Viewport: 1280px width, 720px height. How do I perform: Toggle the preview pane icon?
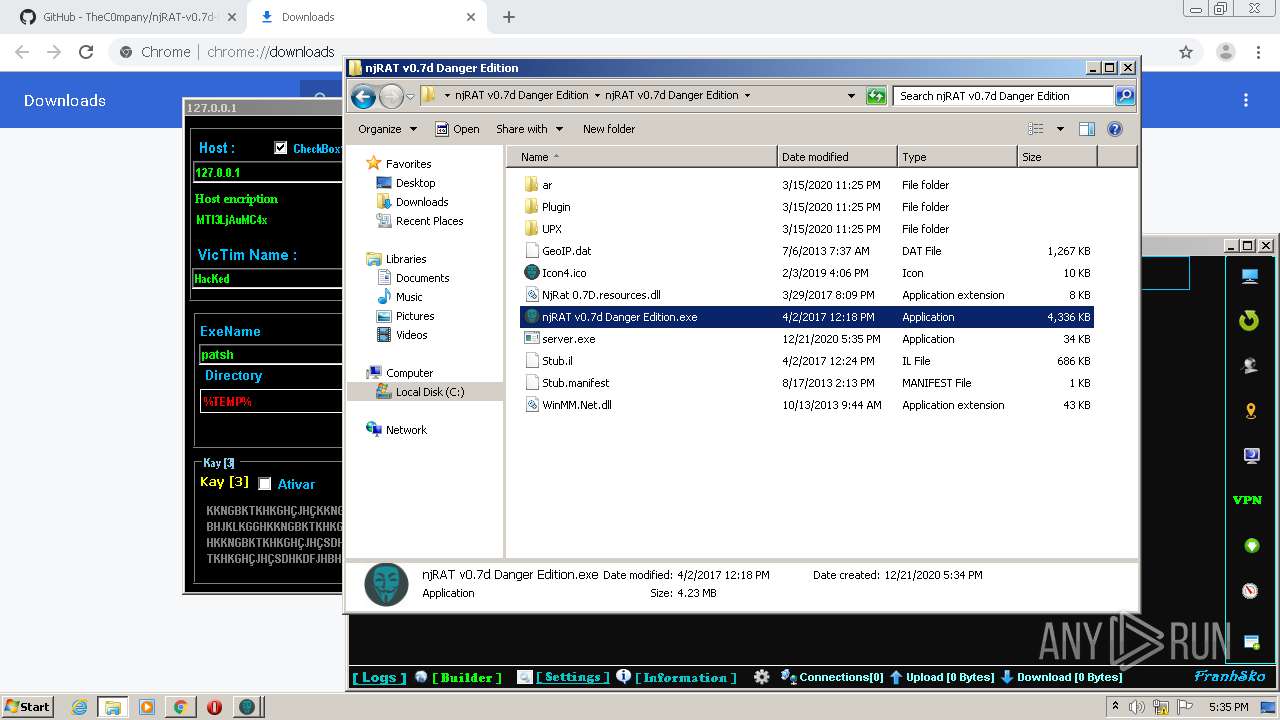pyautogui.click(x=1087, y=129)
